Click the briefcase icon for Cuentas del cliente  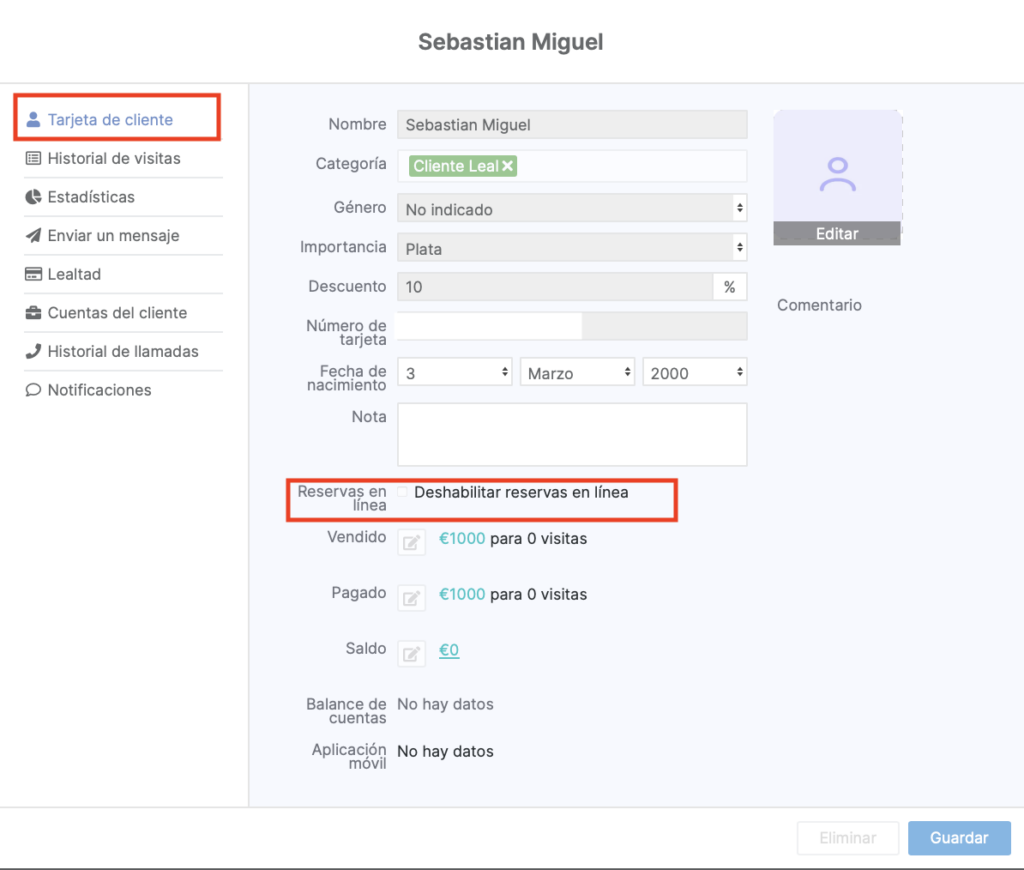pos(33,313)
